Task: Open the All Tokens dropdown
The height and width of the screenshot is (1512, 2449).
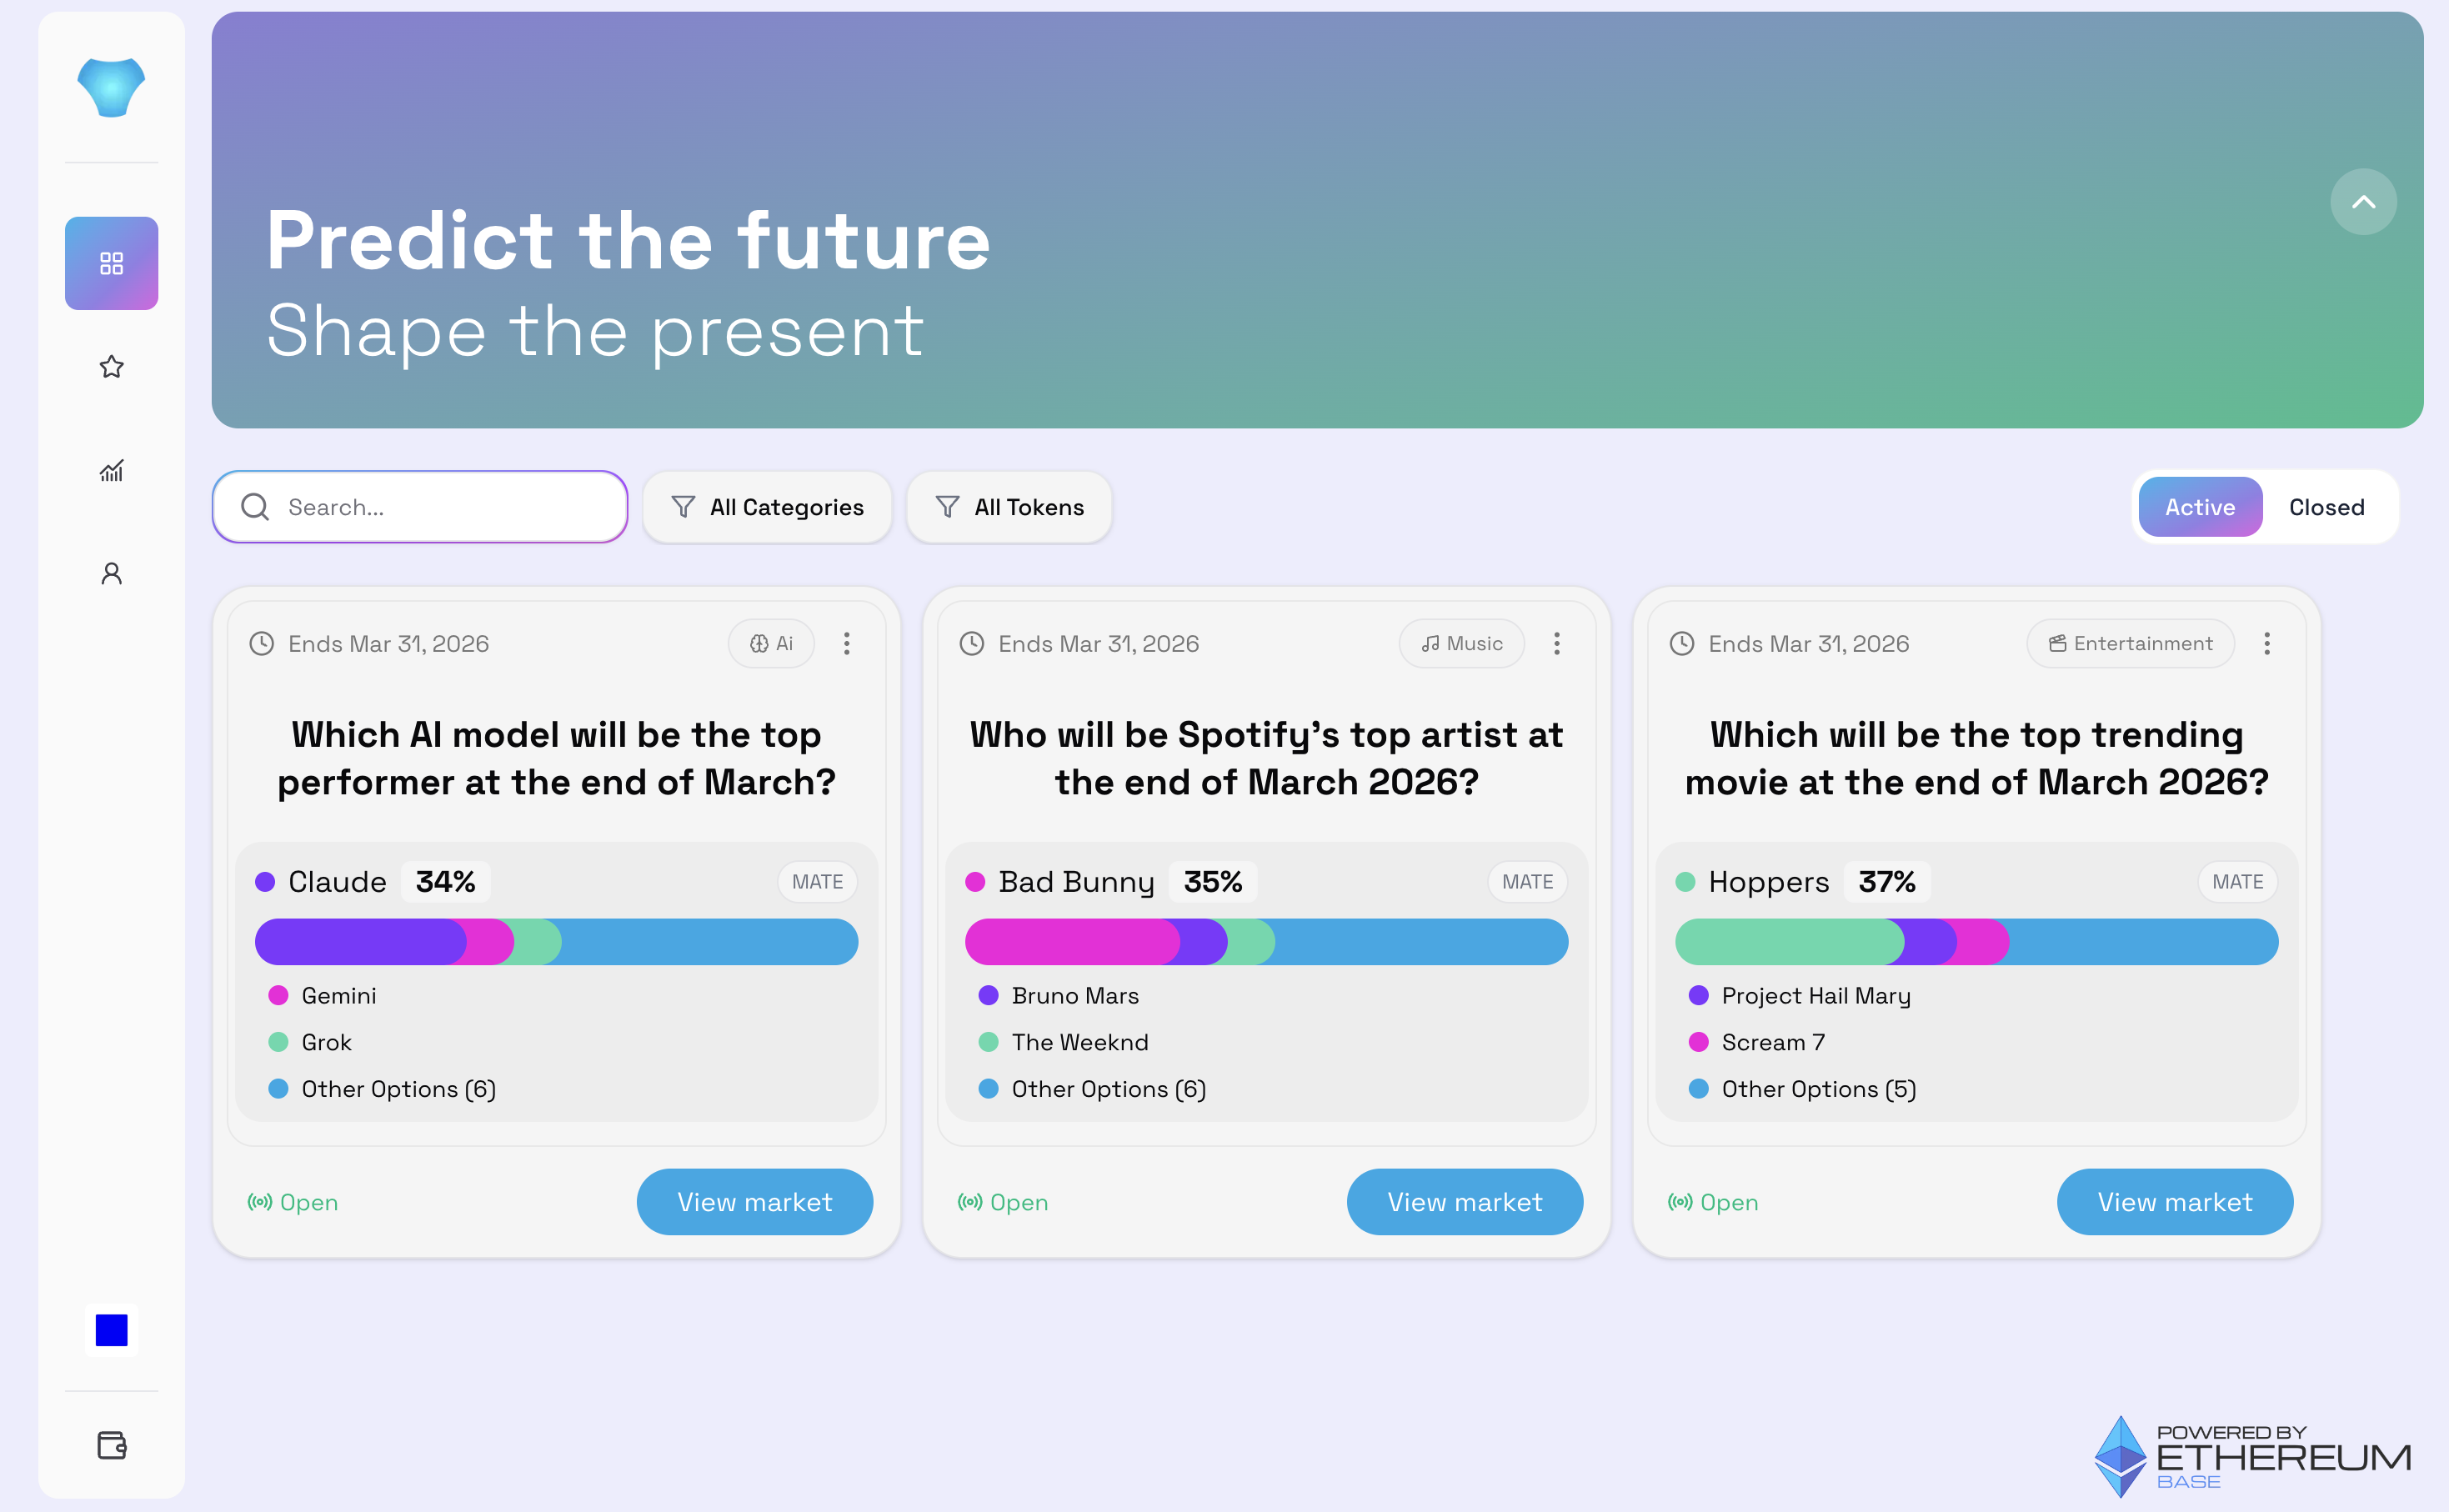Action: click(x=1008, y=507)
